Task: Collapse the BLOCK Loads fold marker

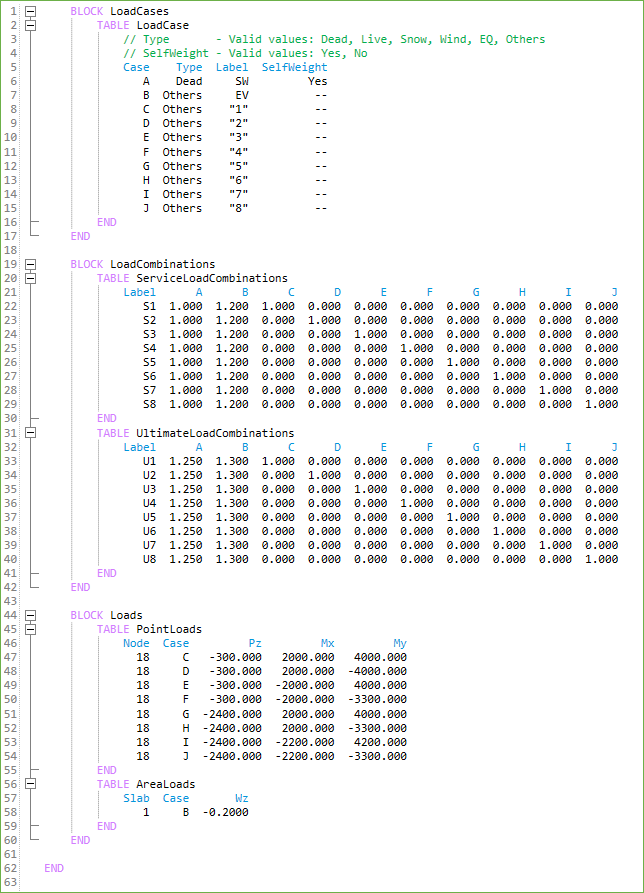Action: pyautogui.click(x=30, y=615)
